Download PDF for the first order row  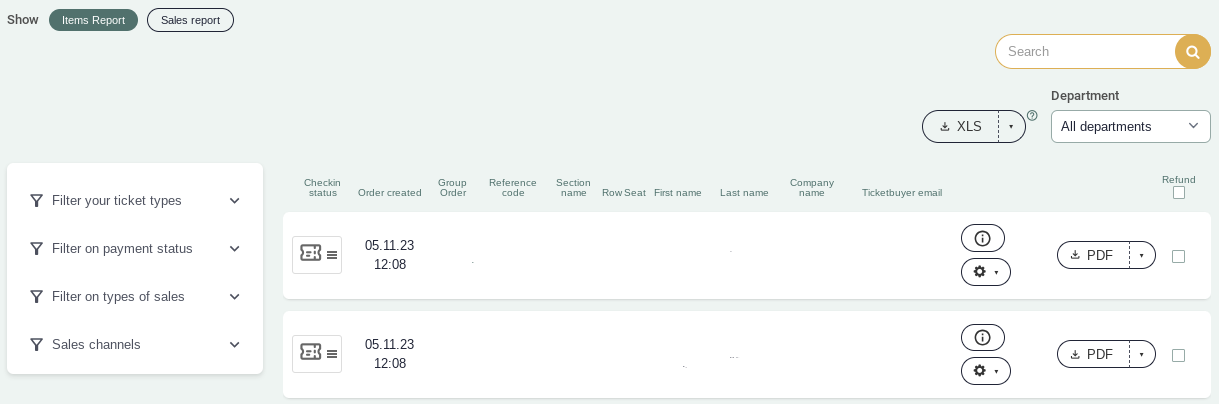(x=1093, y=255)
